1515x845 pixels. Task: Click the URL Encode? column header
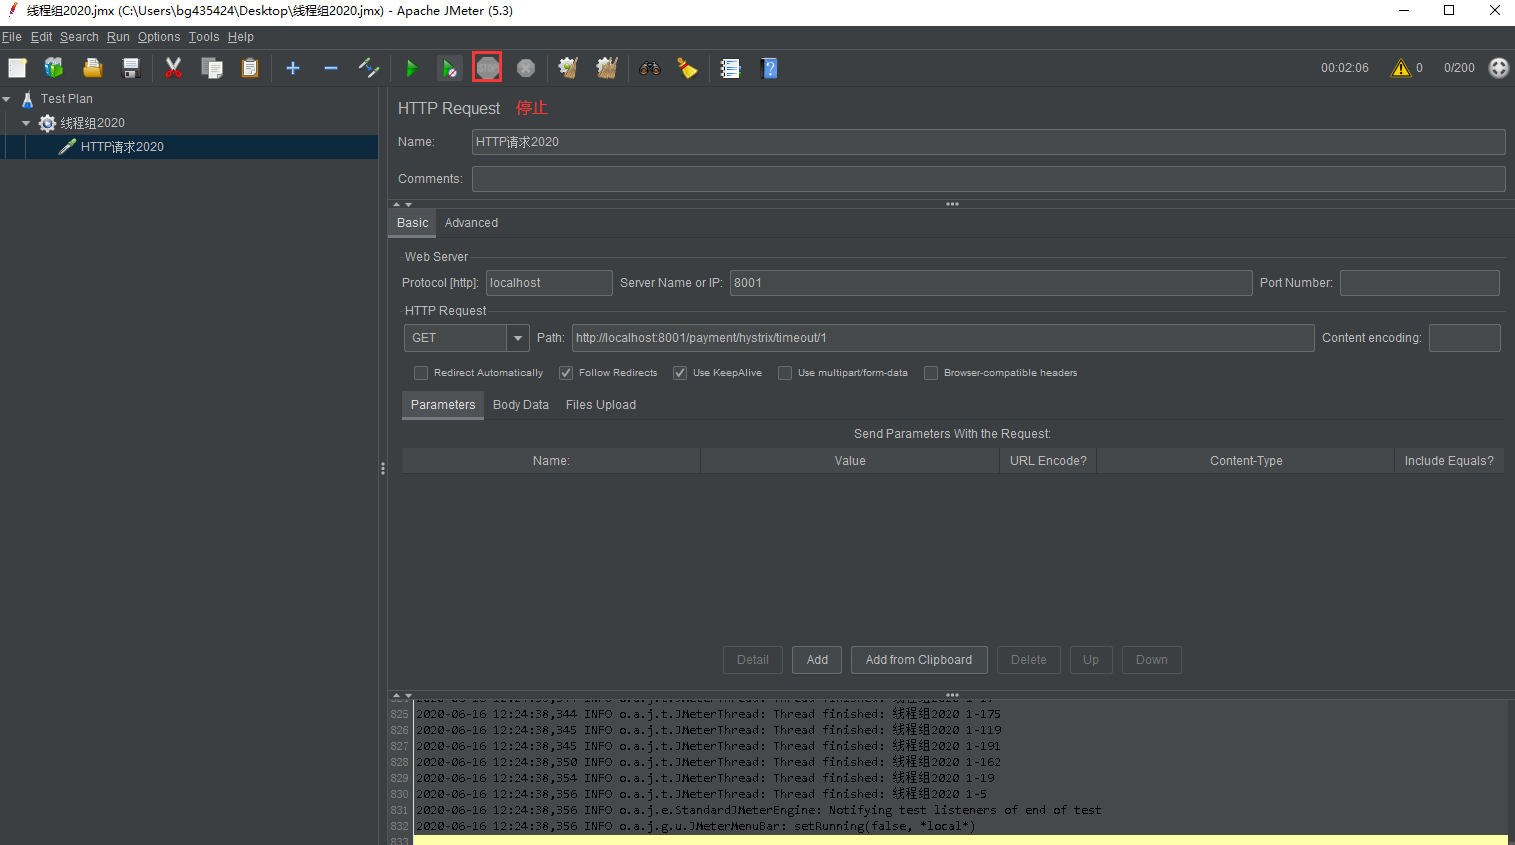tap(1048, 461)
